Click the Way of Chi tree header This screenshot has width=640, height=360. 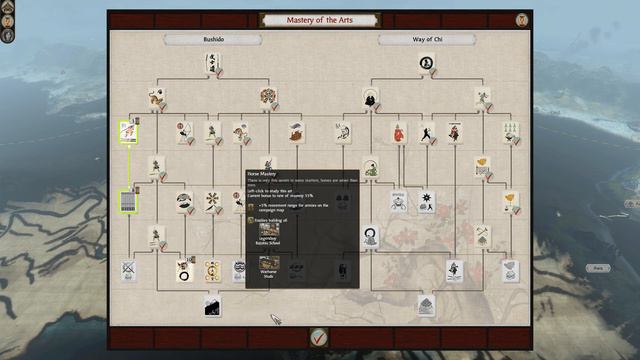click(x=427, y=39)
